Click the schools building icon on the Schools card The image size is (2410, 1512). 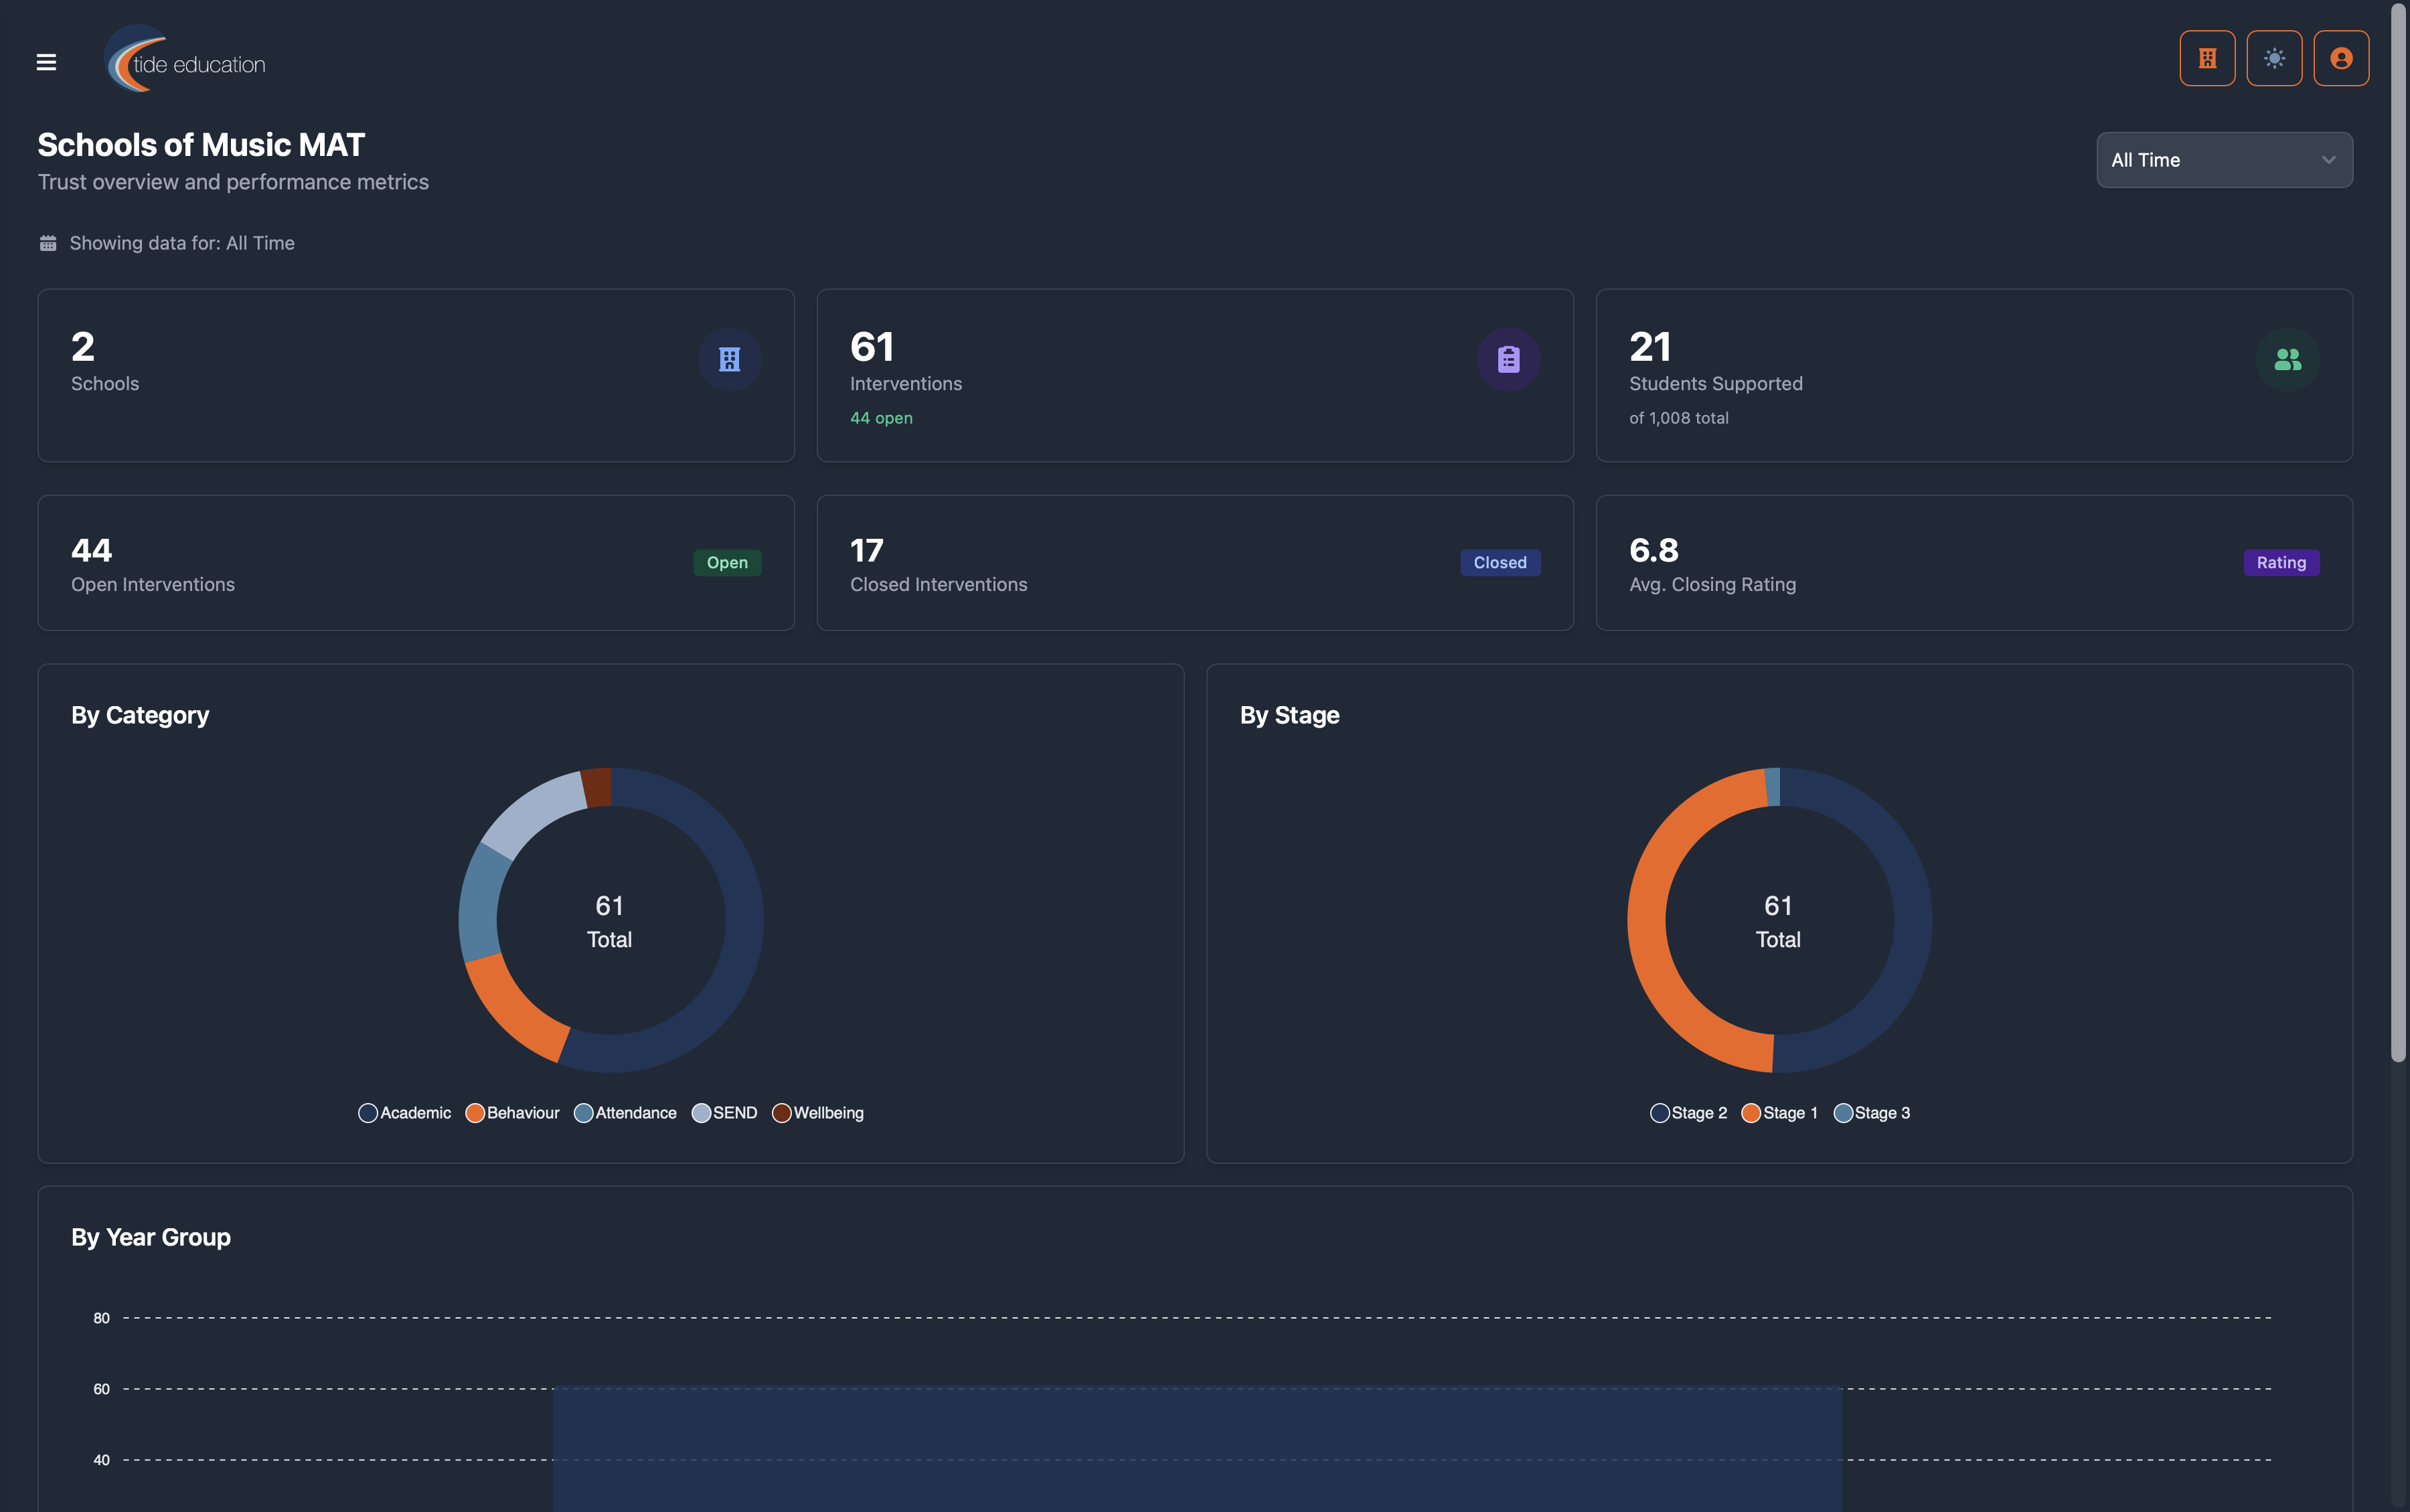click(729, 359)
